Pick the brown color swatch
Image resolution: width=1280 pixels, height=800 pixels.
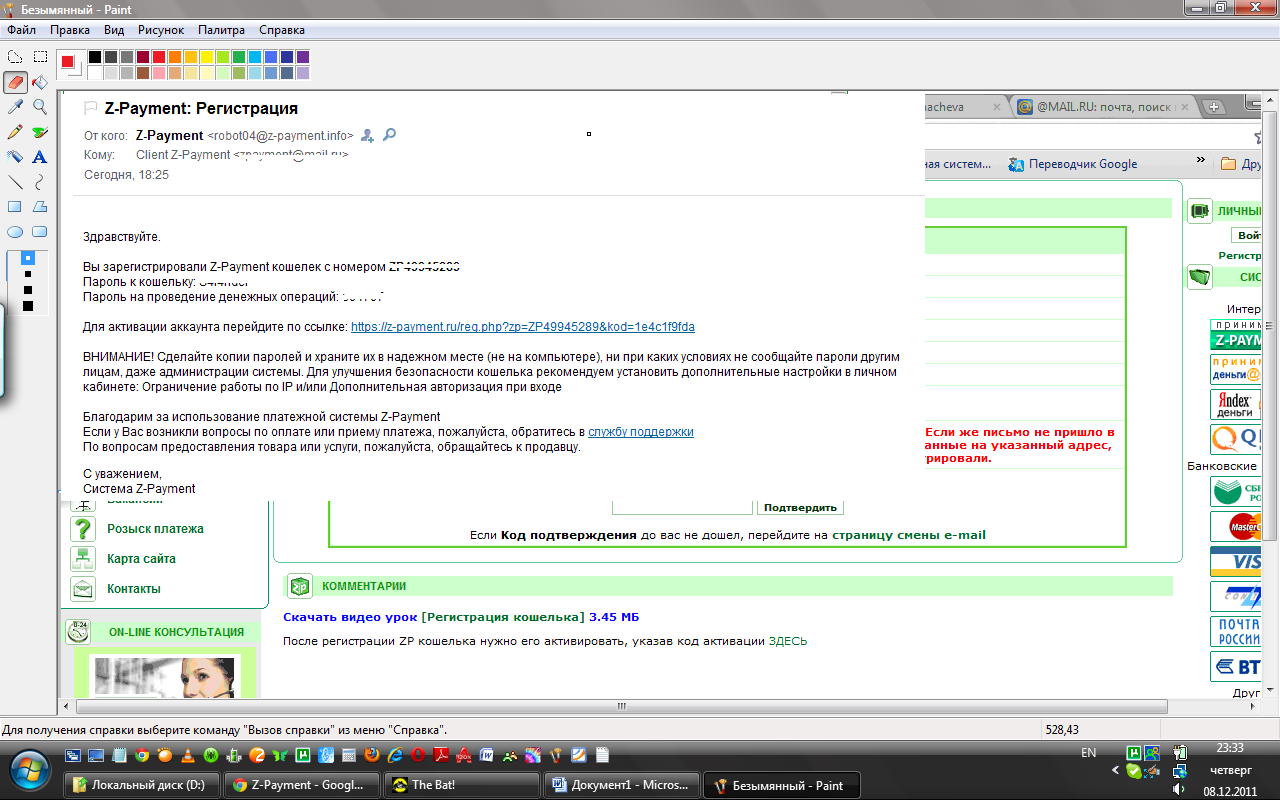click(143, 73)
